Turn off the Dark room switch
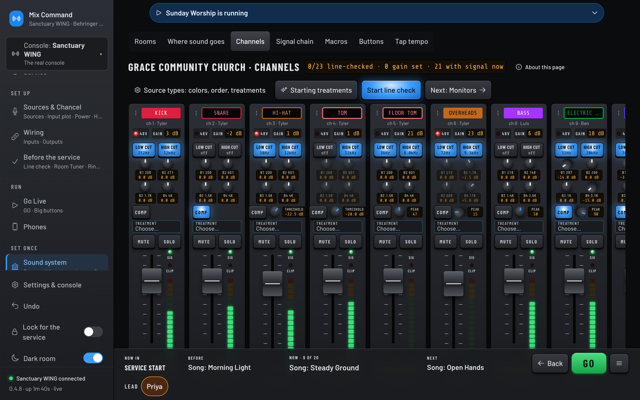Image resolution: width=640 pixels, height=400 pixels. tap(93, 358)
